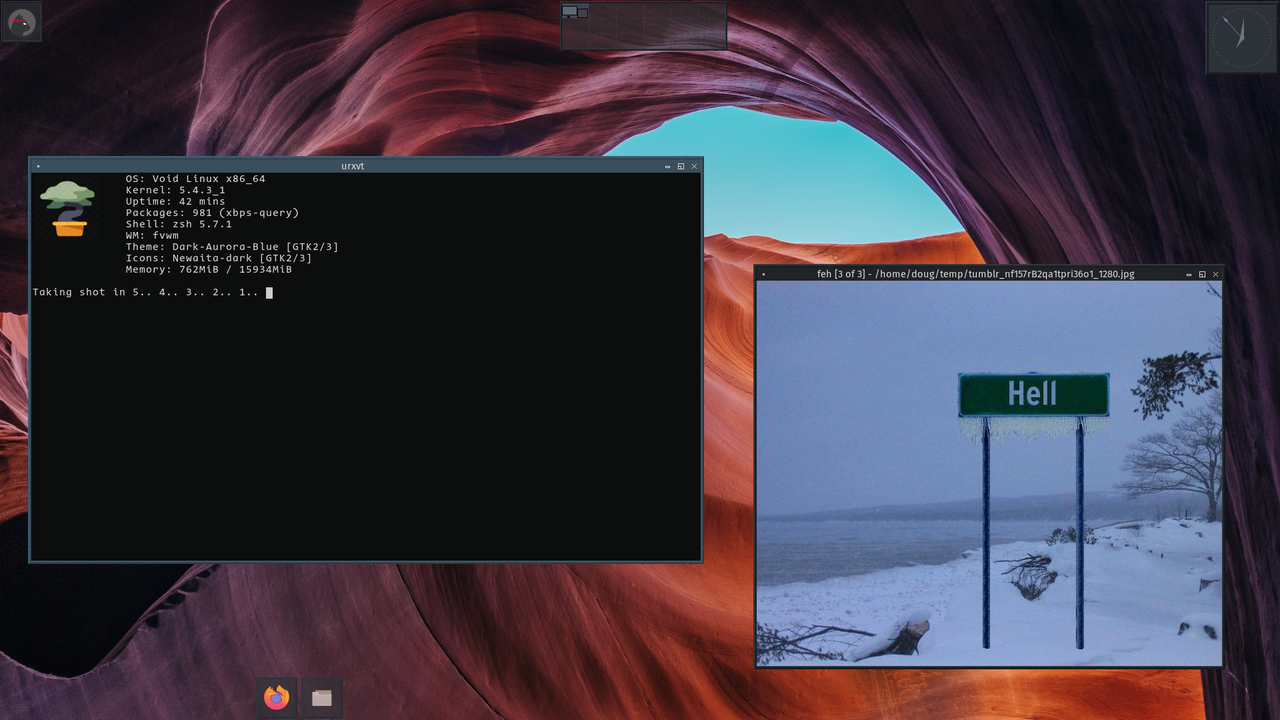Screen dimensions: 1280x720
Task: Maximize the urxvt terminal window
Action: coord(681,166)
